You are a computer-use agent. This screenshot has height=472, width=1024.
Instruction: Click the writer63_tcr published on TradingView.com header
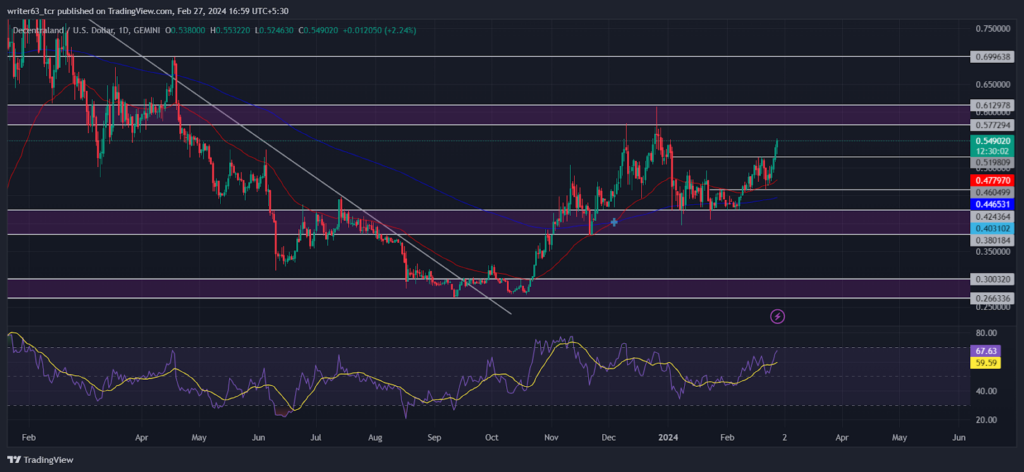point(146,10)
